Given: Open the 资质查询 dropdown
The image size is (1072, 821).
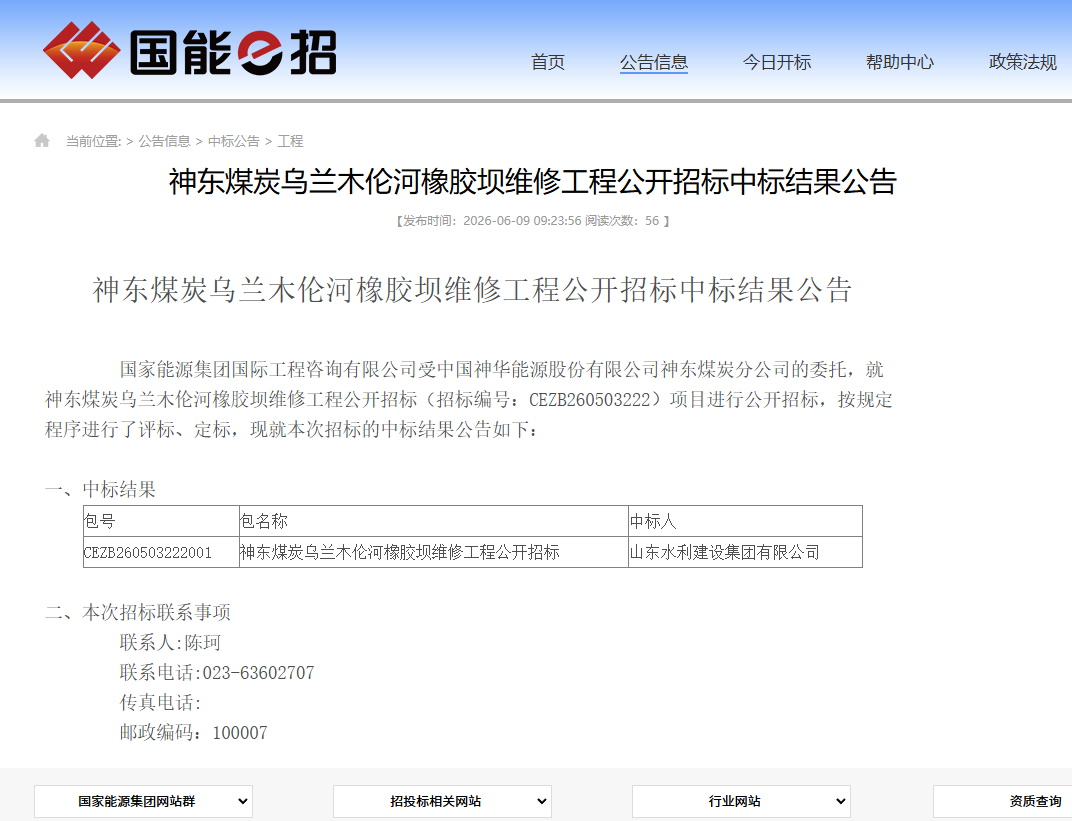Looking at the screenshot, I should click(1003, 801).
